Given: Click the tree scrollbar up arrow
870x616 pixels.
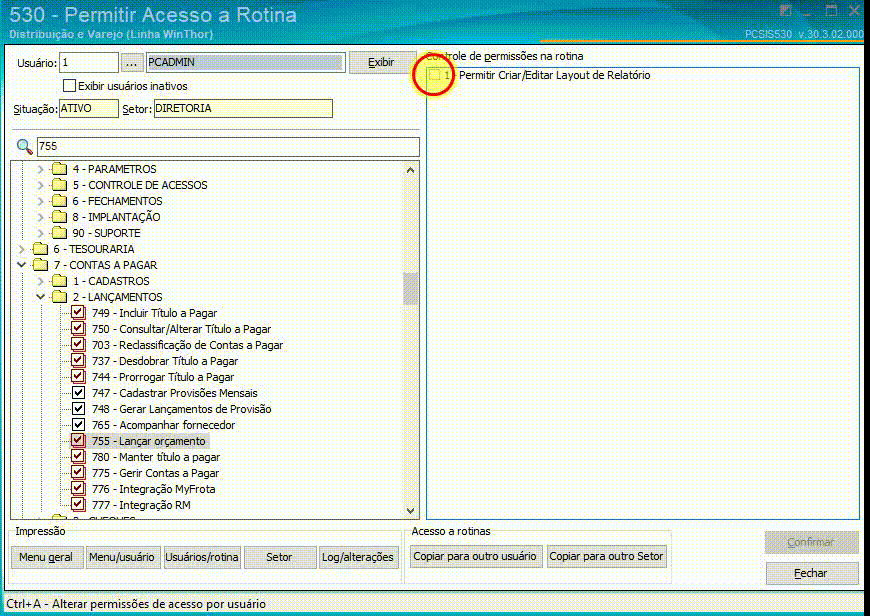Looking at the screenshot, I should click(411, 170).
